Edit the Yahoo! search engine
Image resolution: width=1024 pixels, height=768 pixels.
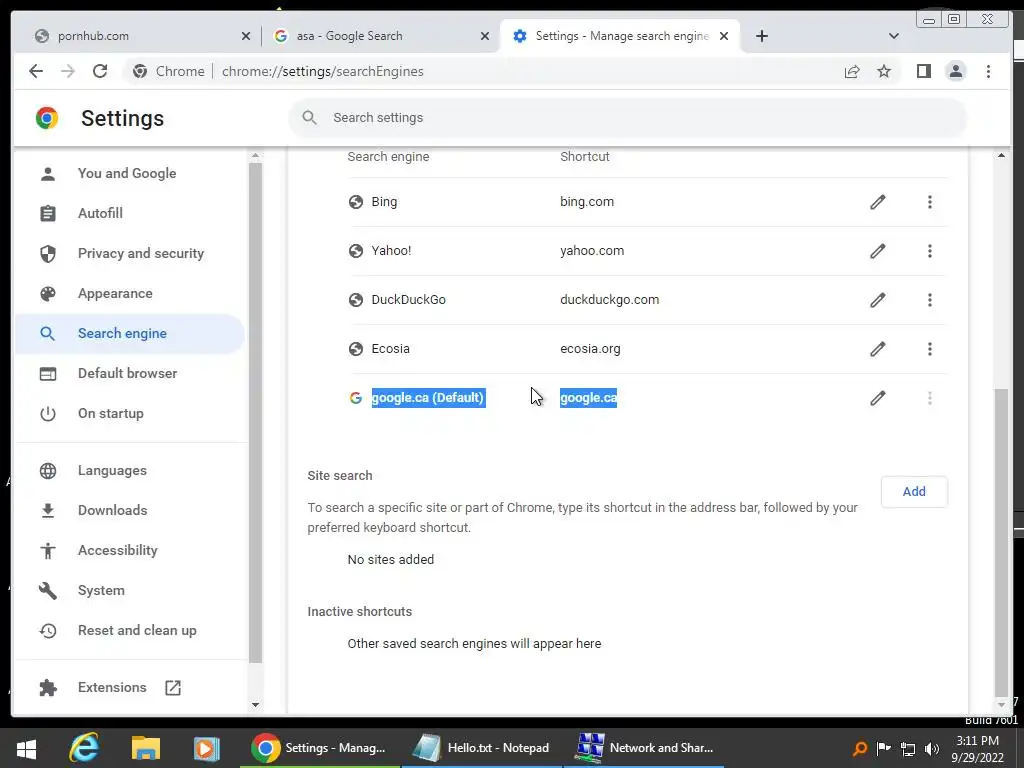coord(878,251)
